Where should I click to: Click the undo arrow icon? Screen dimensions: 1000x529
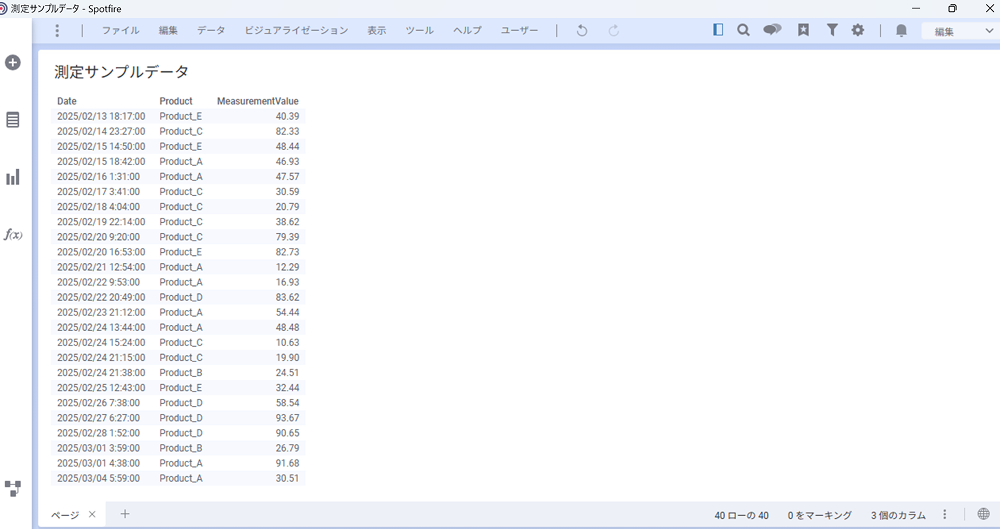[582, 31]
